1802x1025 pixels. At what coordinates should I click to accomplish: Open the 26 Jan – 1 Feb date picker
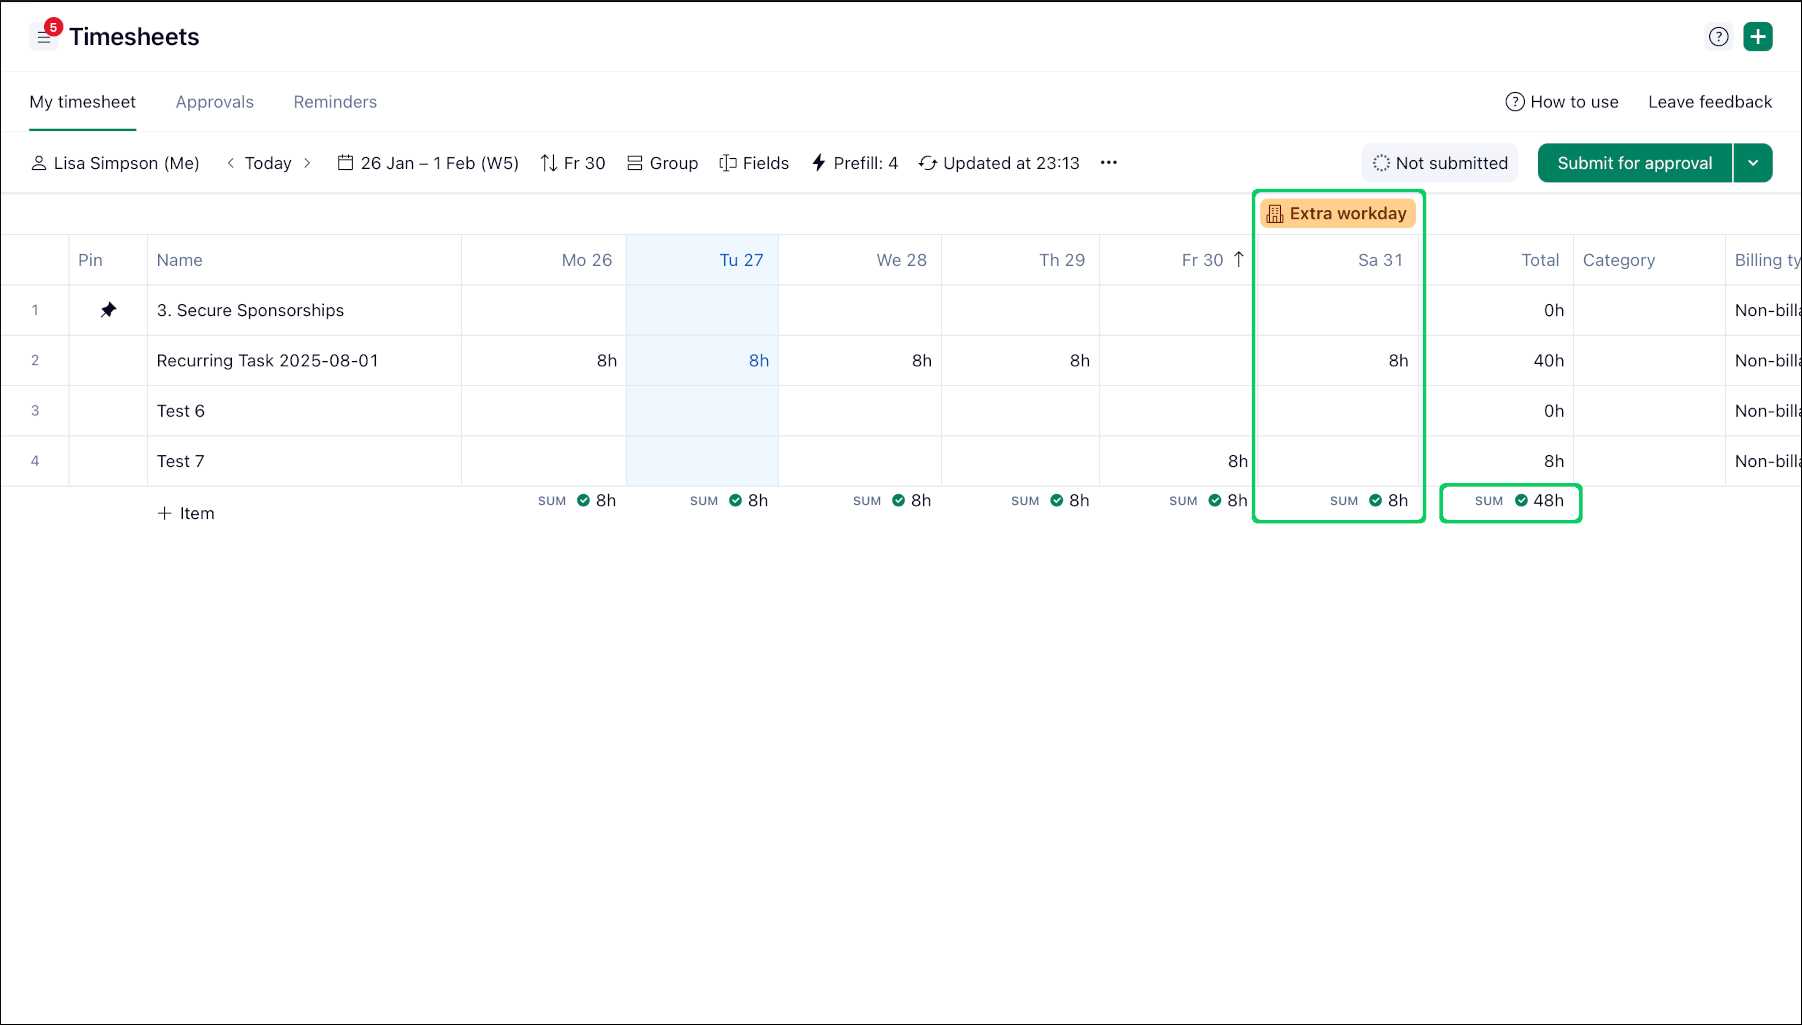tap(428, 163)
